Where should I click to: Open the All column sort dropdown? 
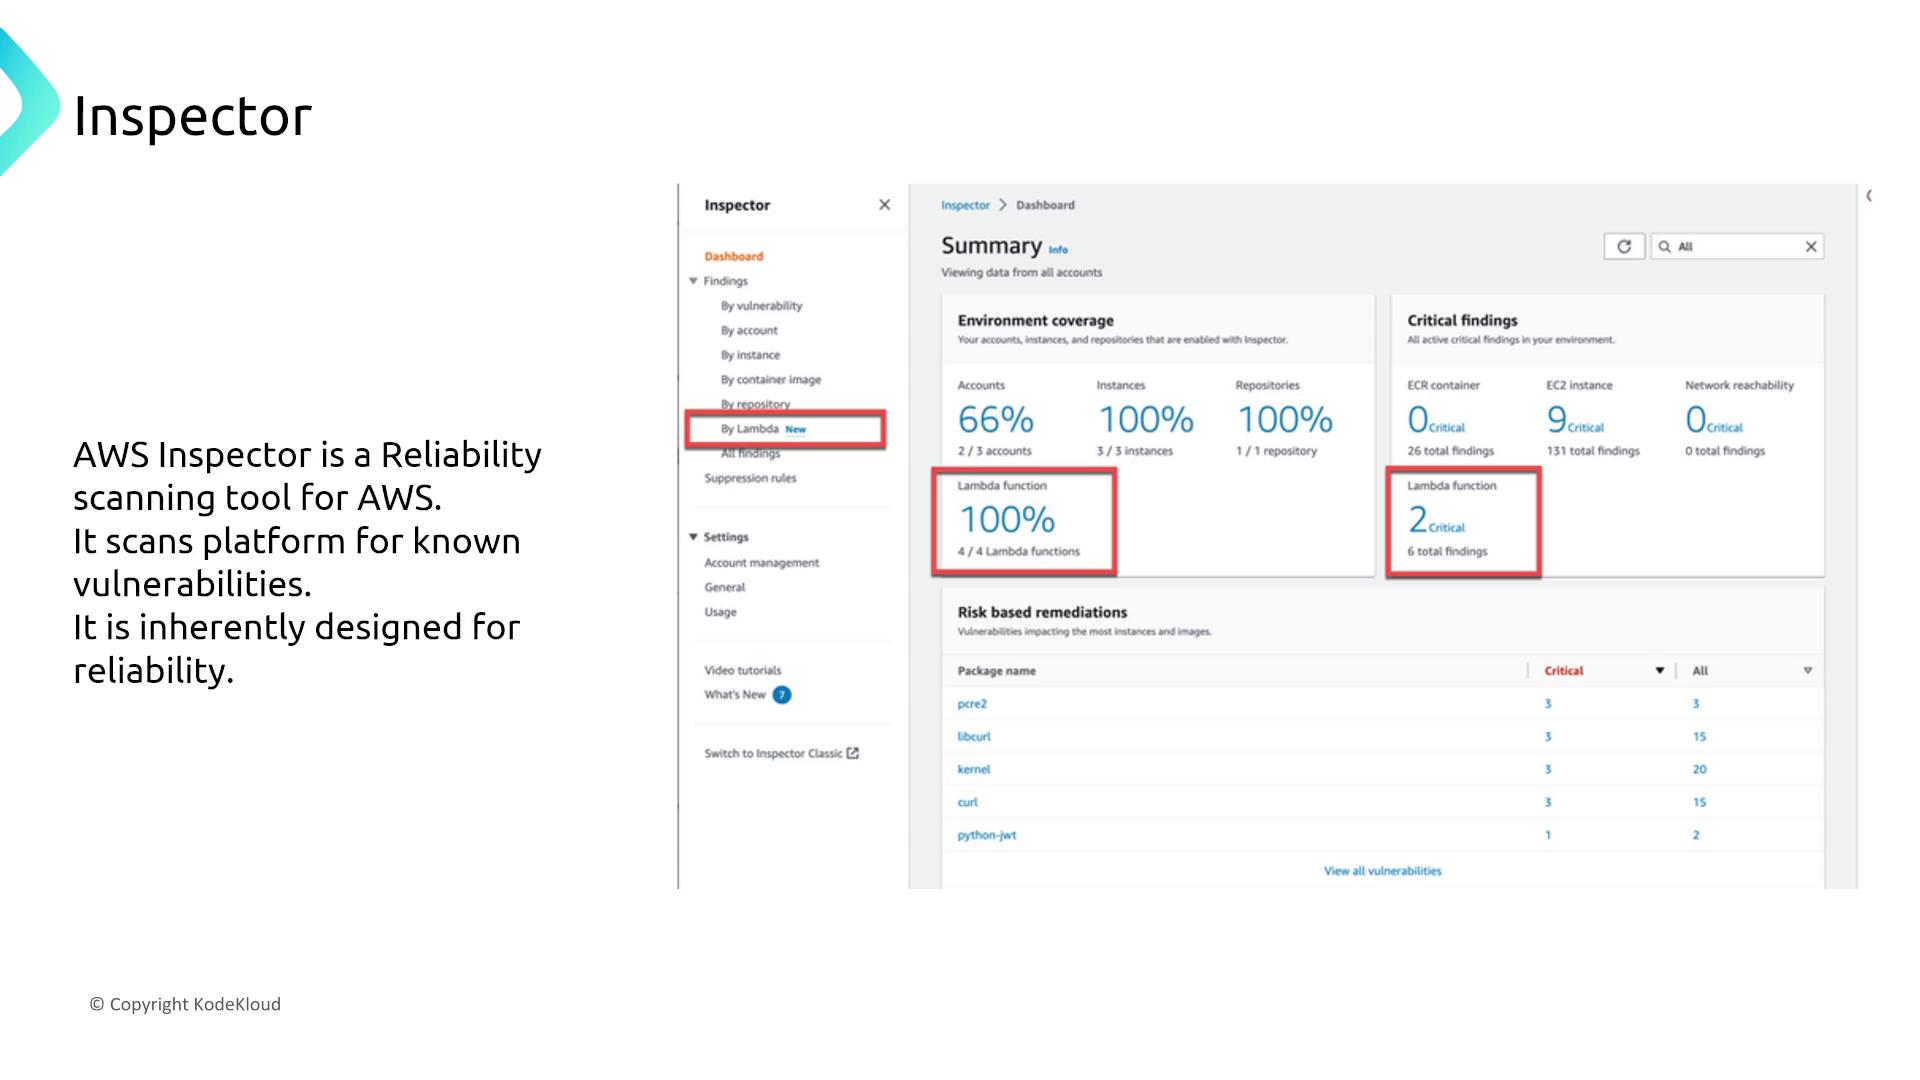tap(1807, 671)
